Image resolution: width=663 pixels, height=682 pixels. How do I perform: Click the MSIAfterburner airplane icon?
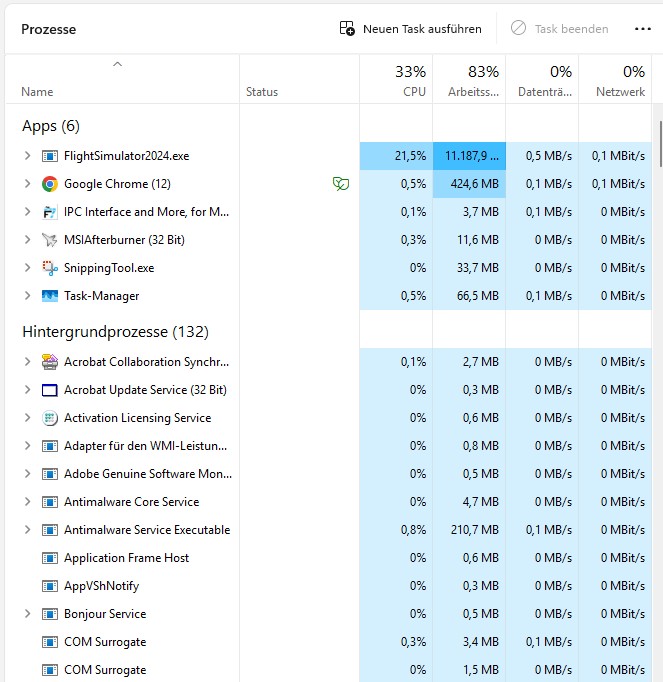point(50,240)
